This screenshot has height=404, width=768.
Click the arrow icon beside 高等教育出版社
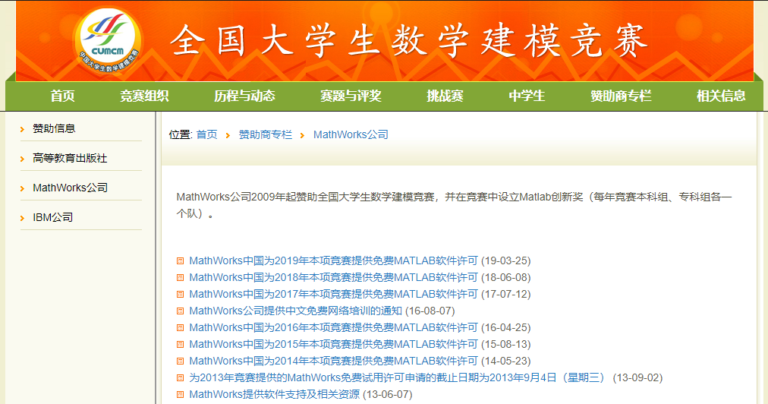23,158
